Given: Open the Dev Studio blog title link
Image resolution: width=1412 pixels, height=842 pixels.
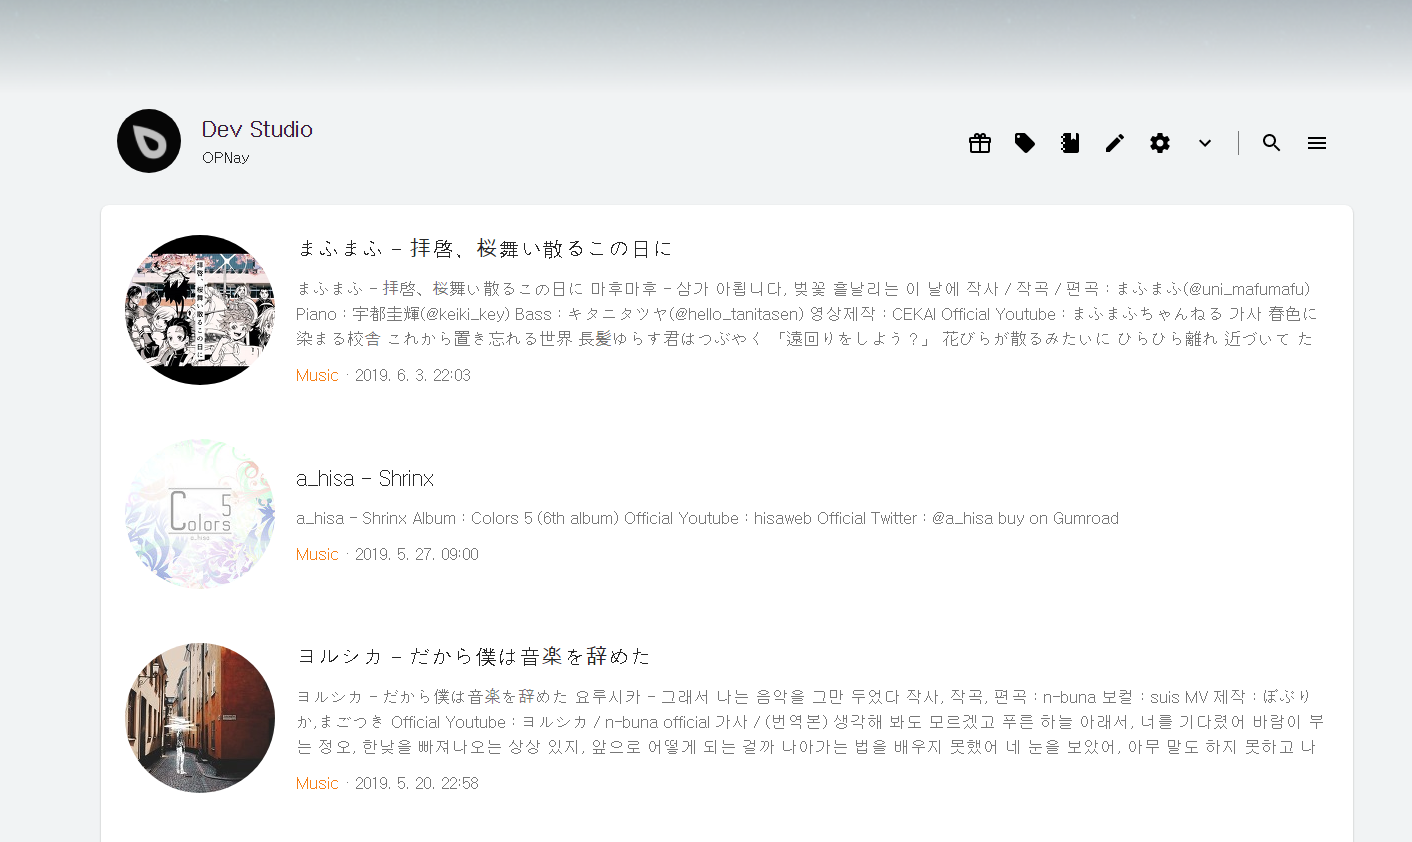Looking at the screenshot, I should (257, 129).
